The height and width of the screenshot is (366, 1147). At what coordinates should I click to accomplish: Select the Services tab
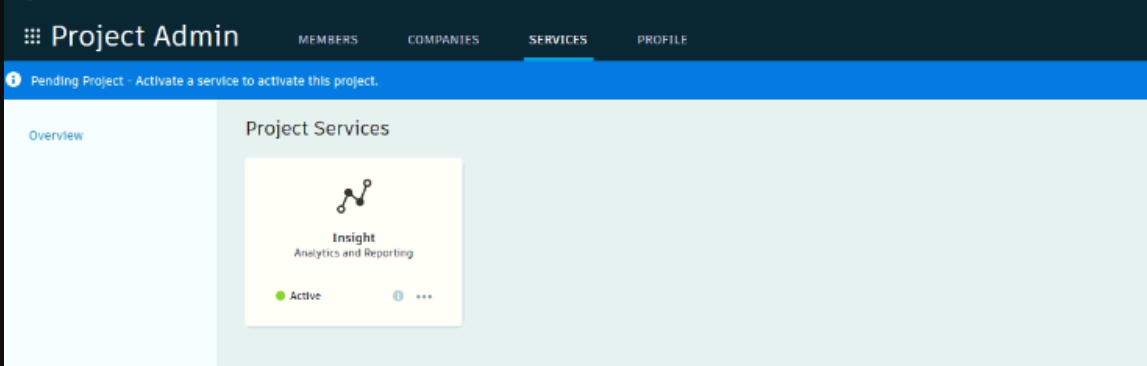[558, 40]
